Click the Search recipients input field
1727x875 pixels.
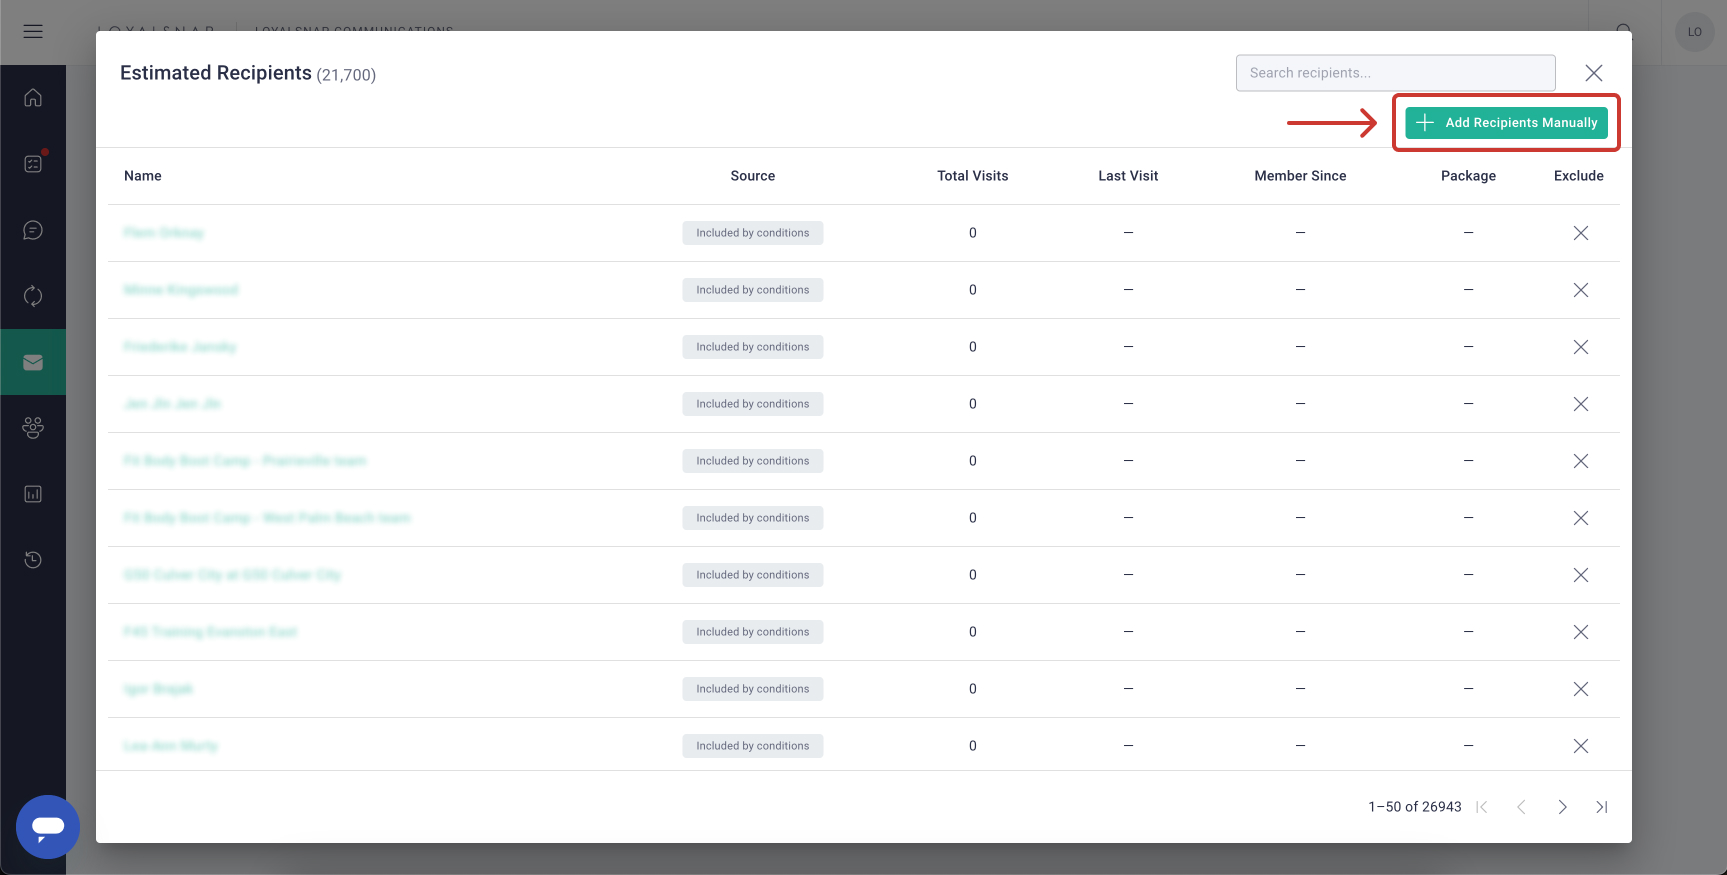pos(1395,73)
